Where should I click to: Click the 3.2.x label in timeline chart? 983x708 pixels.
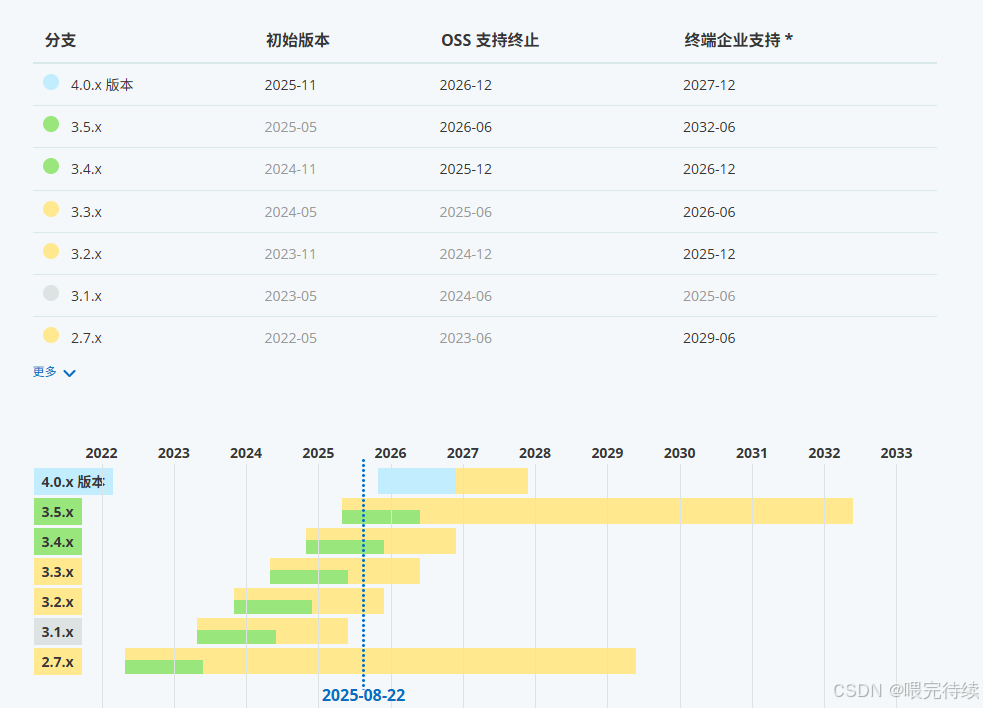coord(58,602)
